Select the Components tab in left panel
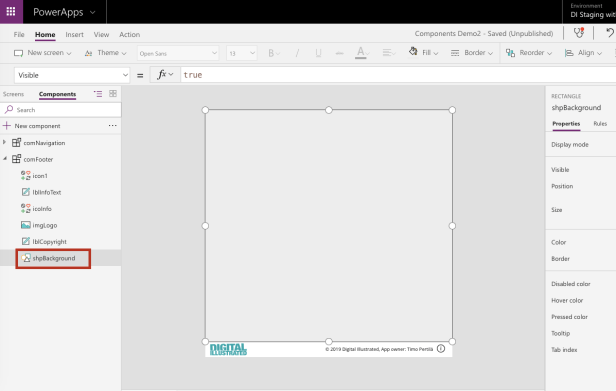The width and height of the screenshot is (616, 391). click(x=57, y=94)
